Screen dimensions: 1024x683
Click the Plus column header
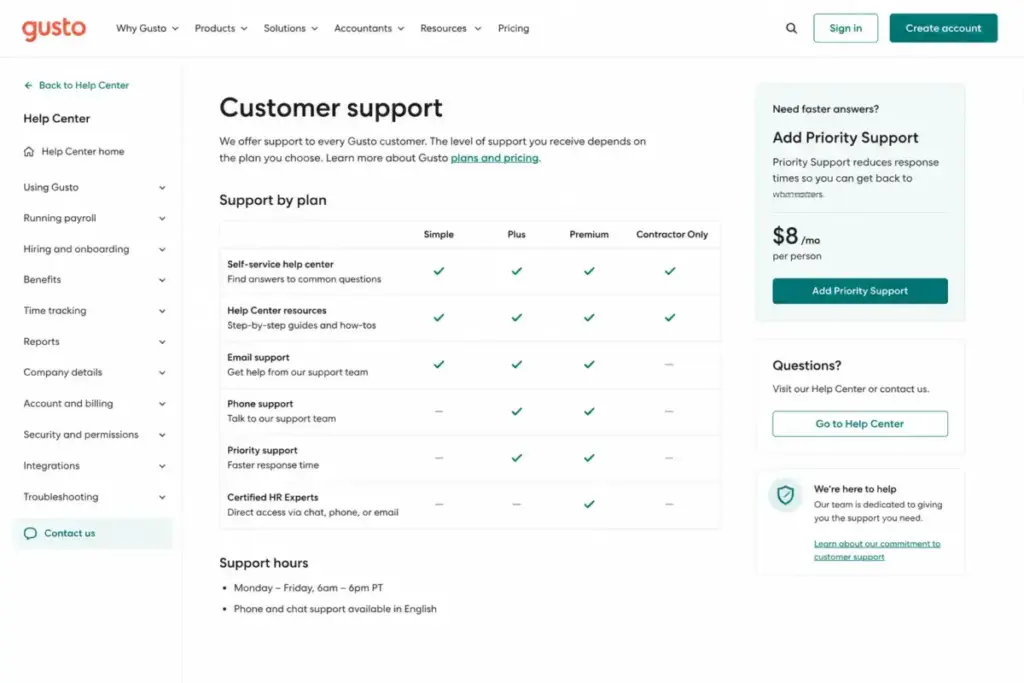[517, 234]
